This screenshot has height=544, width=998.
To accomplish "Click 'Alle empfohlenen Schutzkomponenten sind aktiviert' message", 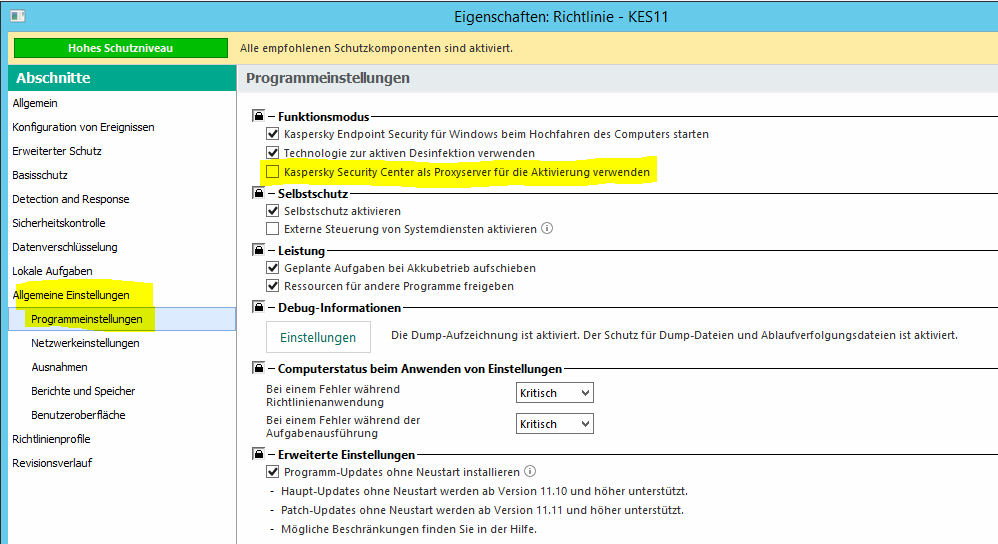I will pos(376,48).
